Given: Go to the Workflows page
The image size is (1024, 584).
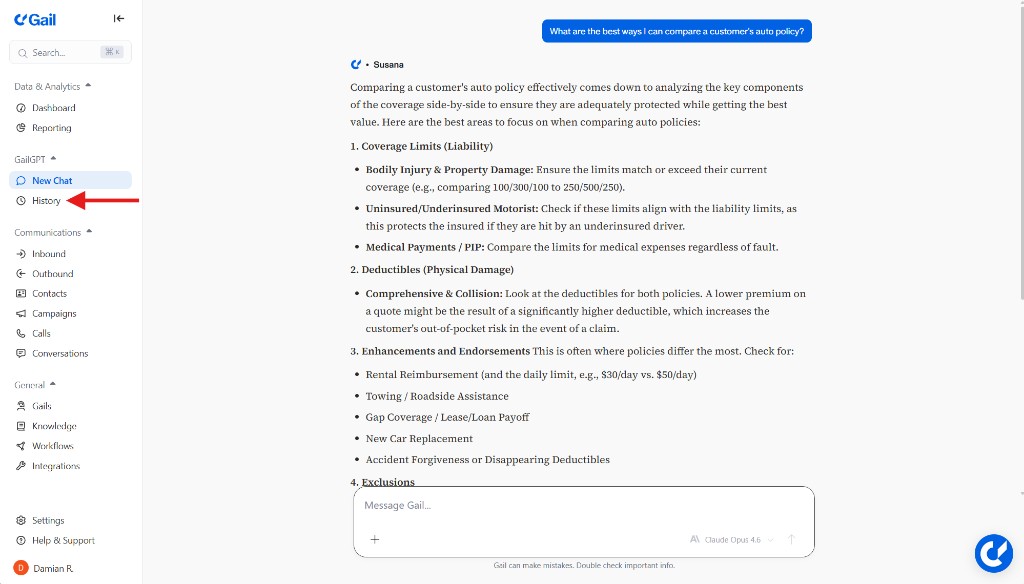Looking at the screenshot, I should tap(52, 446).
